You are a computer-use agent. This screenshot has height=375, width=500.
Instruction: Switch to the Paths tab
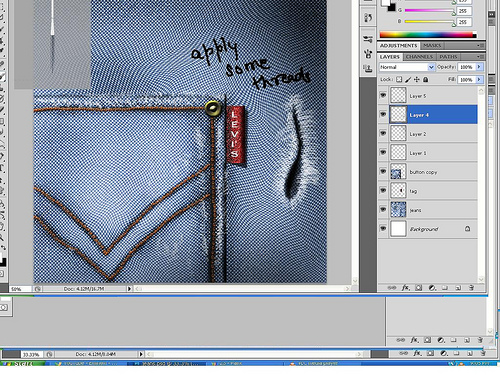tap(448, 57)
